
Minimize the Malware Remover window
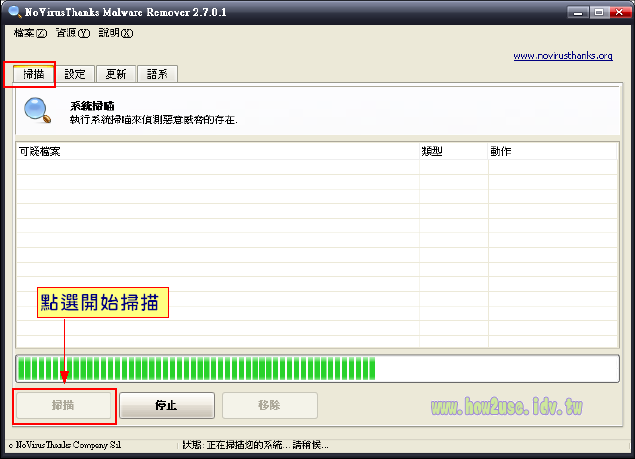pyautogui.click(x=578, y=12)
